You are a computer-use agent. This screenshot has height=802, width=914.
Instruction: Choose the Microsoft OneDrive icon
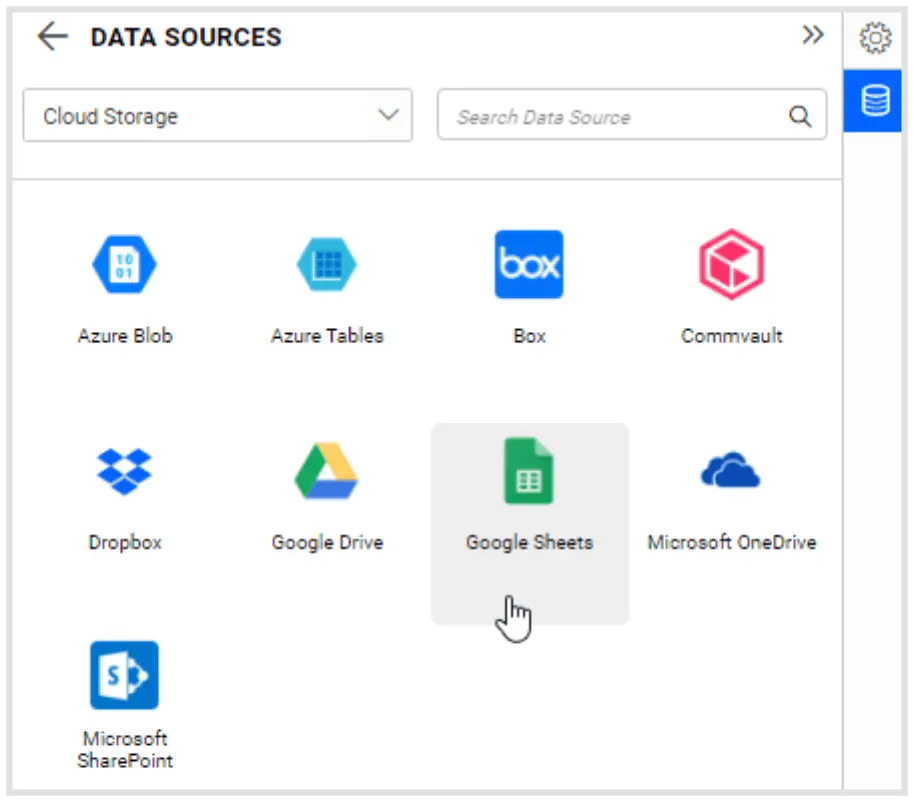tap(731, 471)
